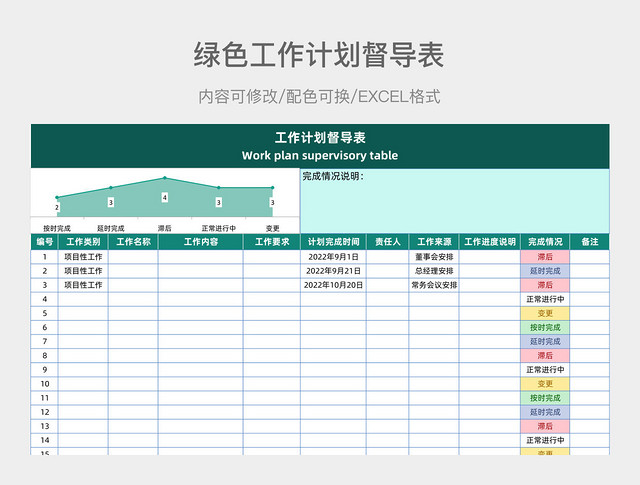Click the 工作名称 column header
The width and height of the screenshot is (640, 485).
[133, 242]
